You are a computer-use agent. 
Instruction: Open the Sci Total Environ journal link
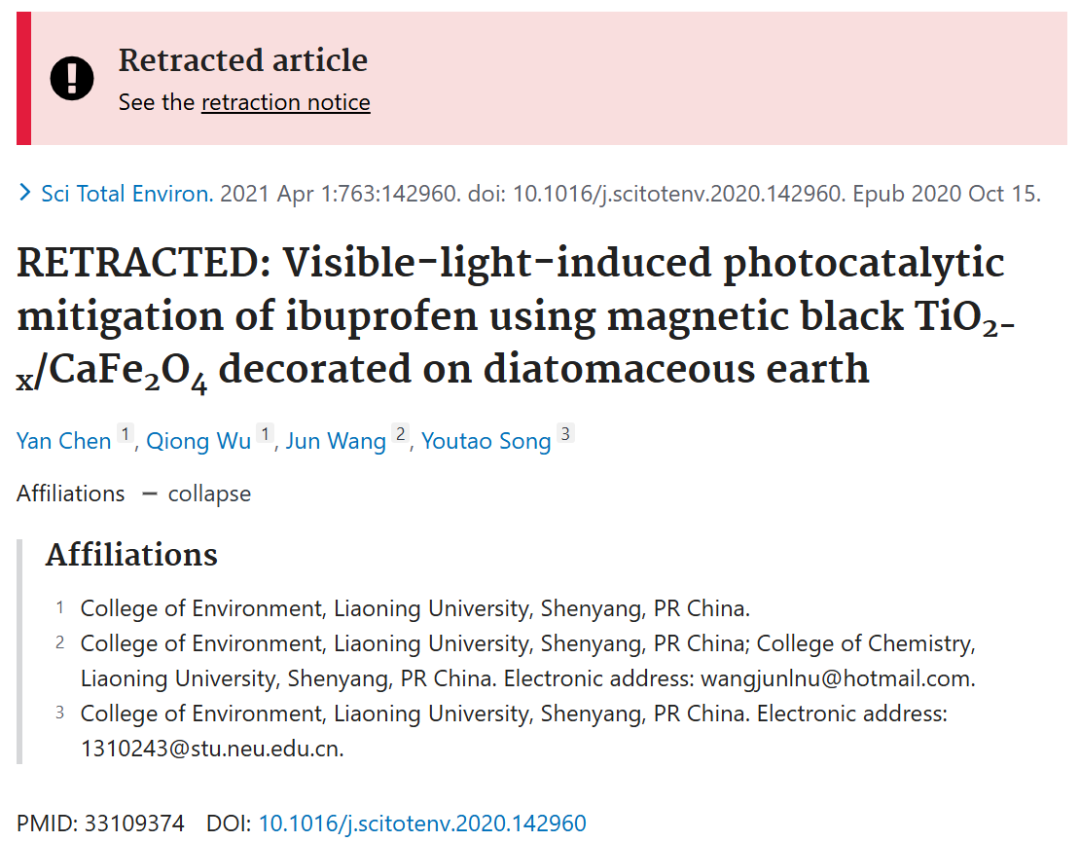pos(127,194)
